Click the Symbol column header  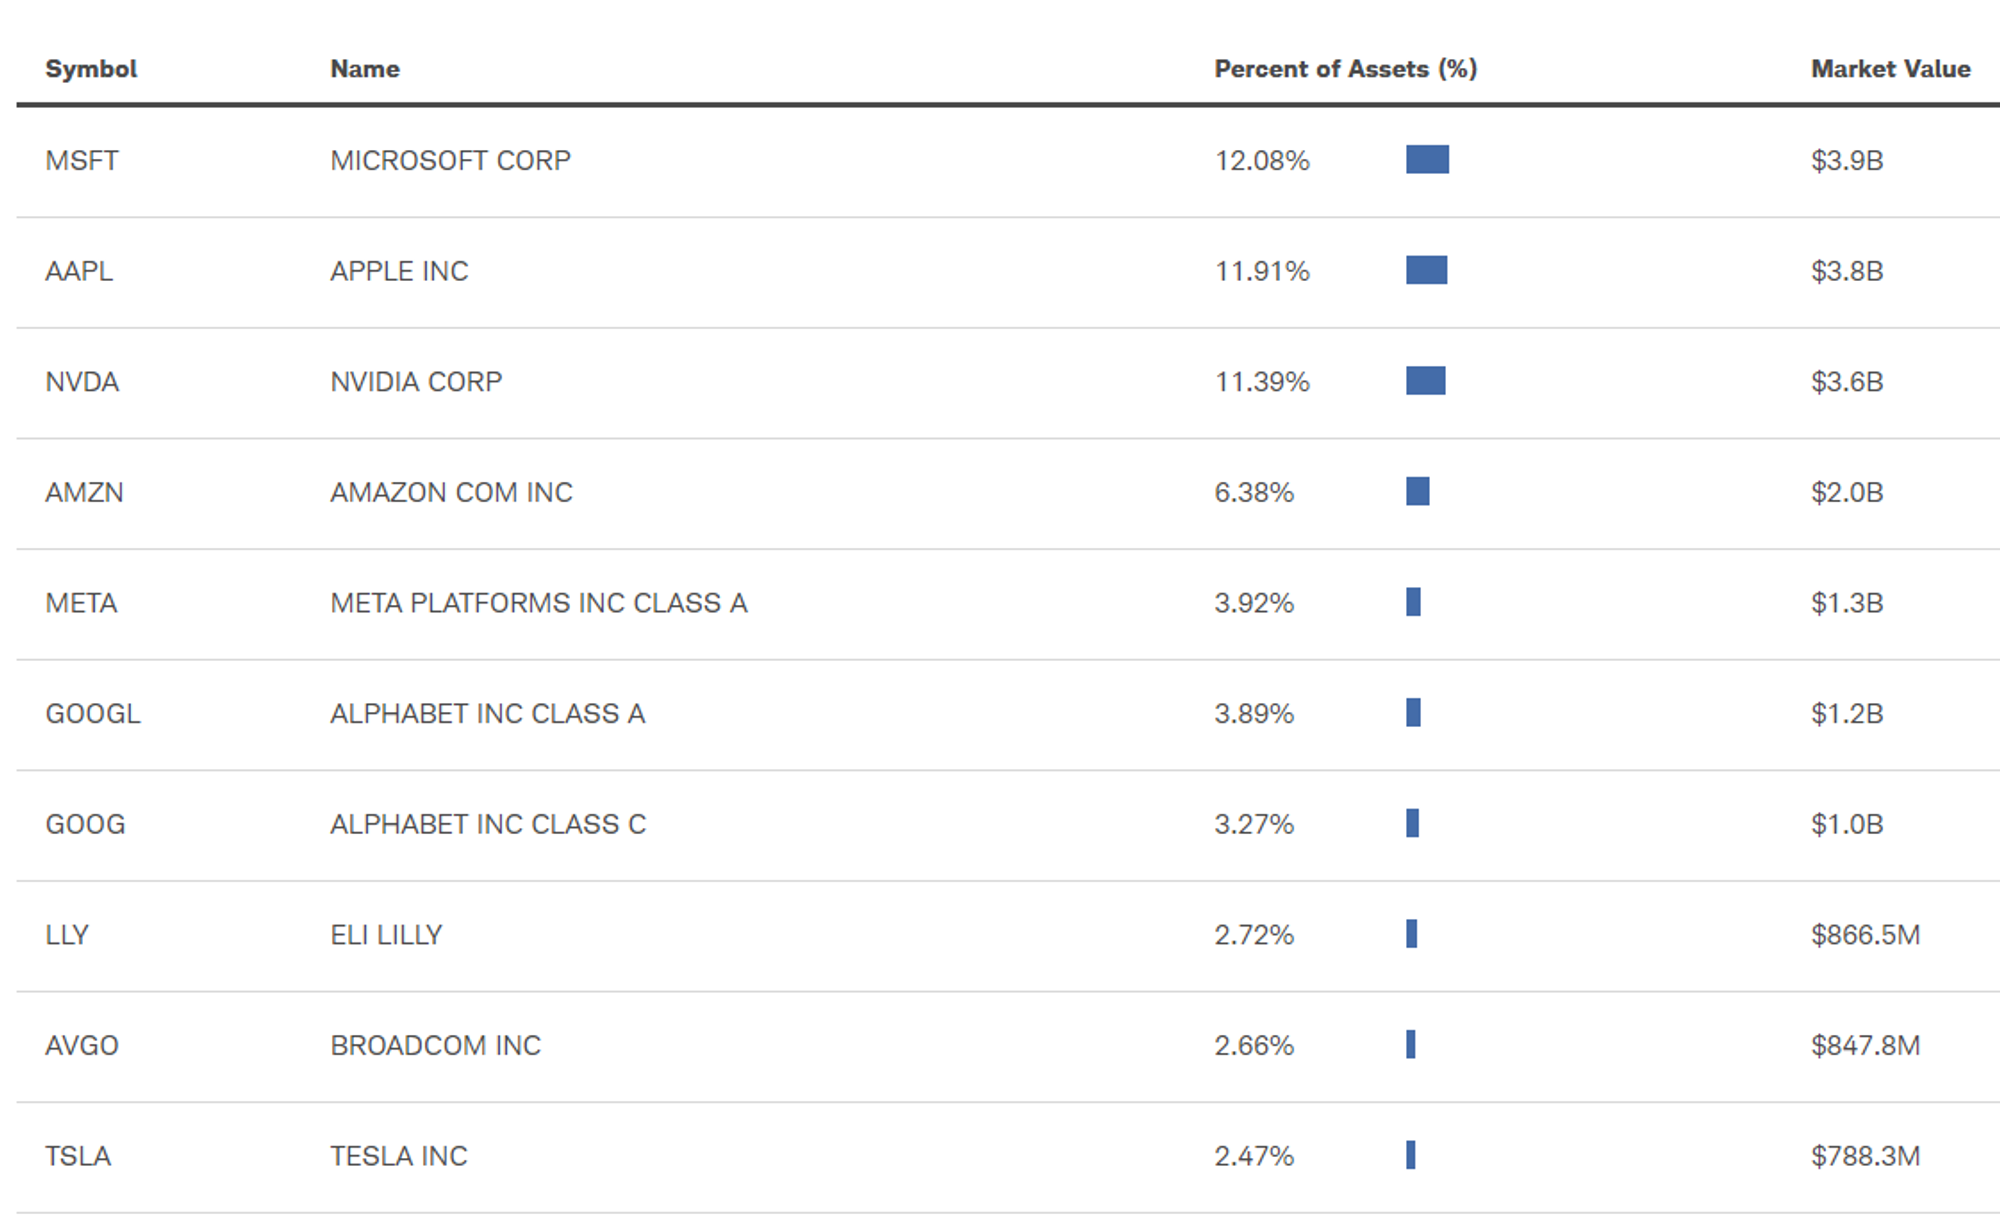pos(91,69)
